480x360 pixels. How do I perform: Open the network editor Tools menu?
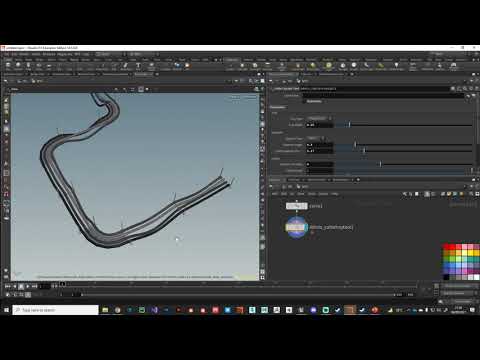tap(312, 194)
